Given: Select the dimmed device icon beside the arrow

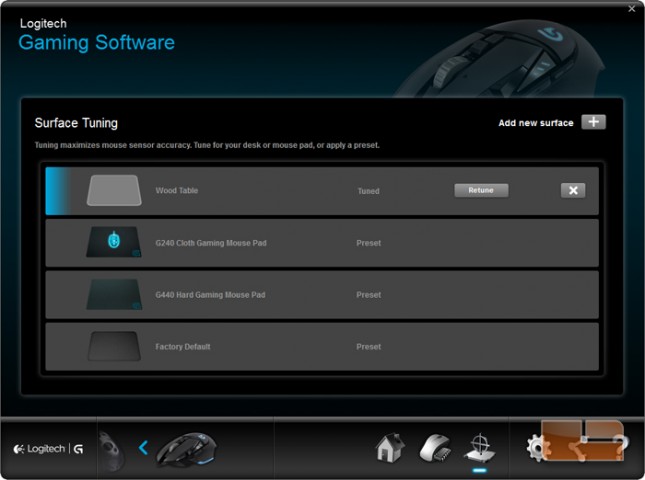Looking at the screenshot, I should point(111,450).
